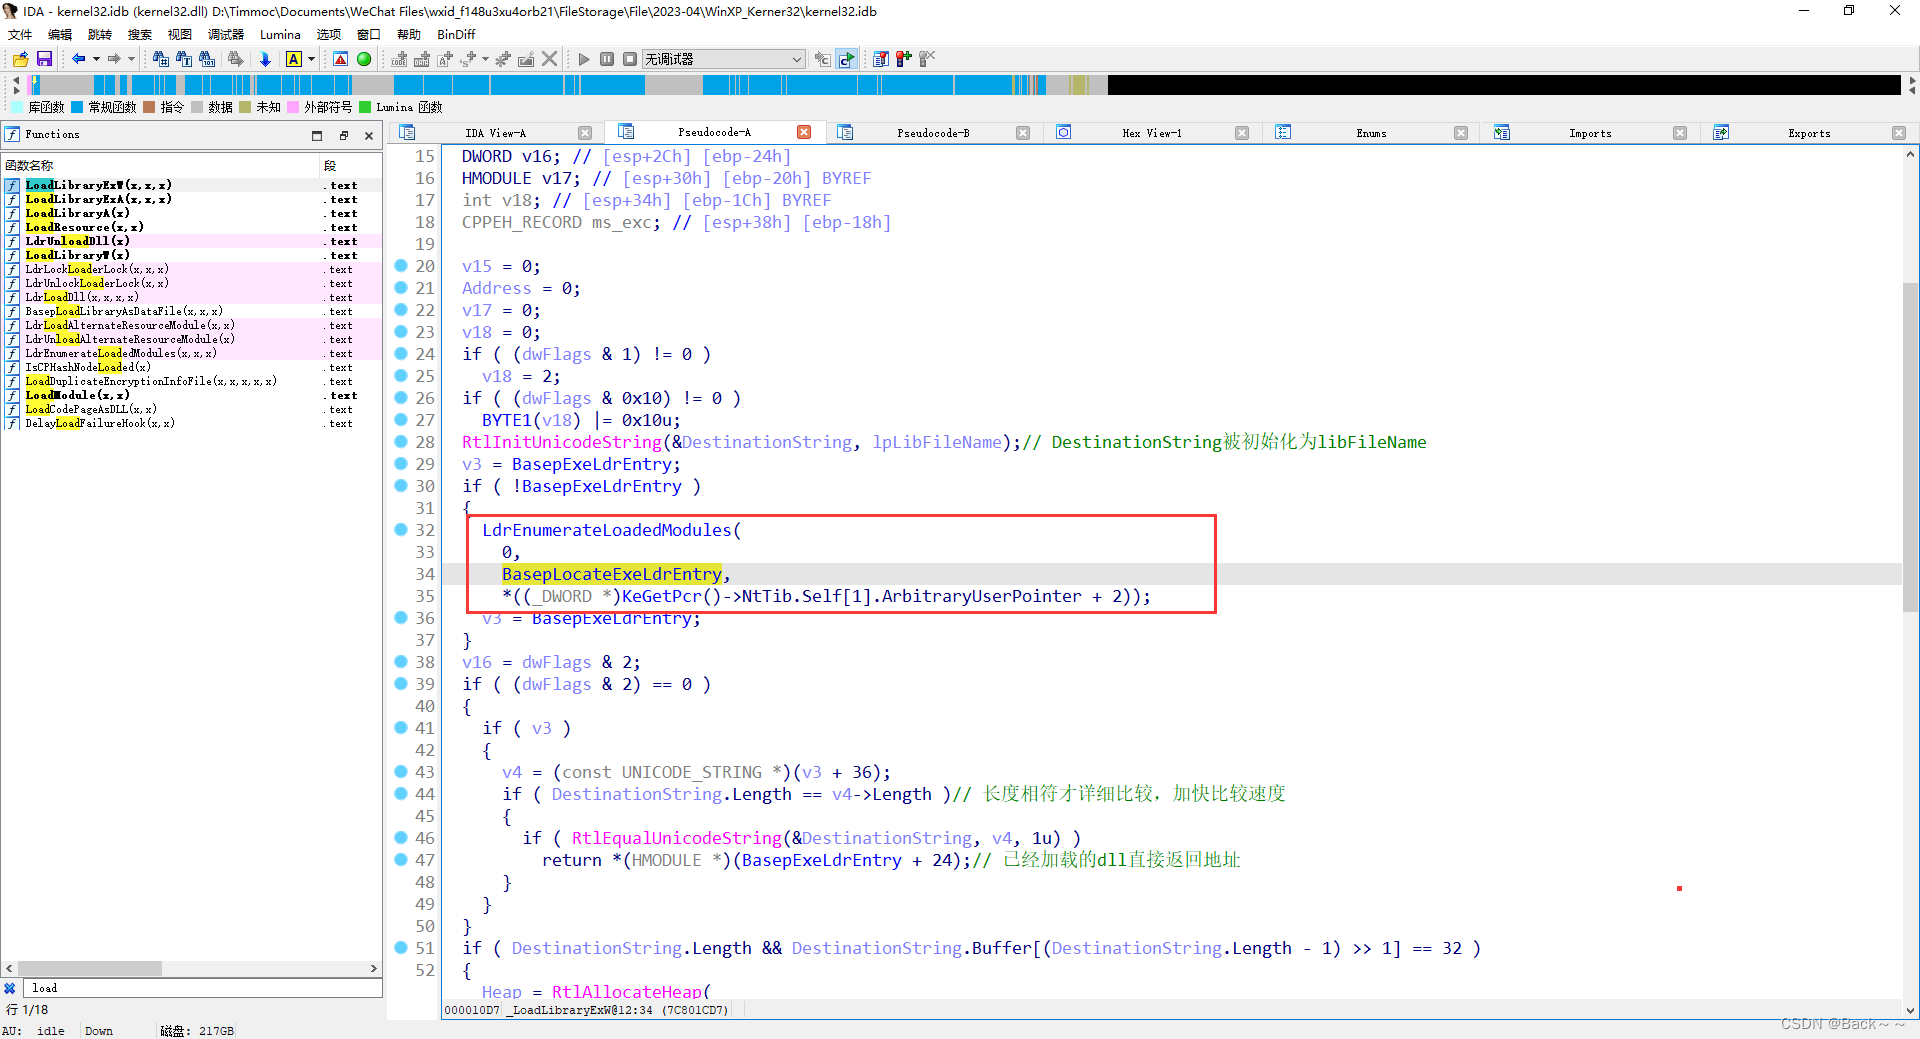The height and width of the screenshot is (1039, 1920).
Task: Click the 函数名称 column header
Action: coord(160,165)
